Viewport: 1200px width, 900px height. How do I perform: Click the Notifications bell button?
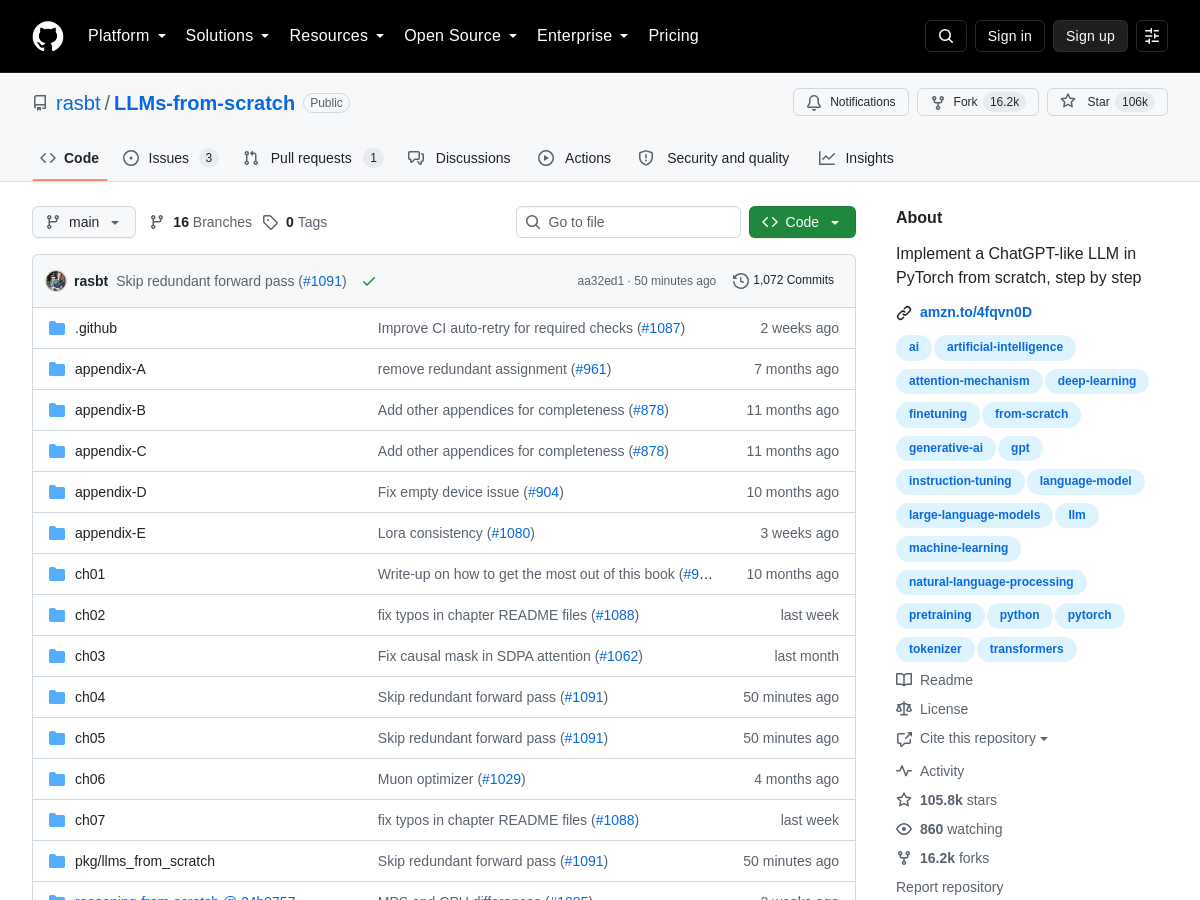click(851, 102)
